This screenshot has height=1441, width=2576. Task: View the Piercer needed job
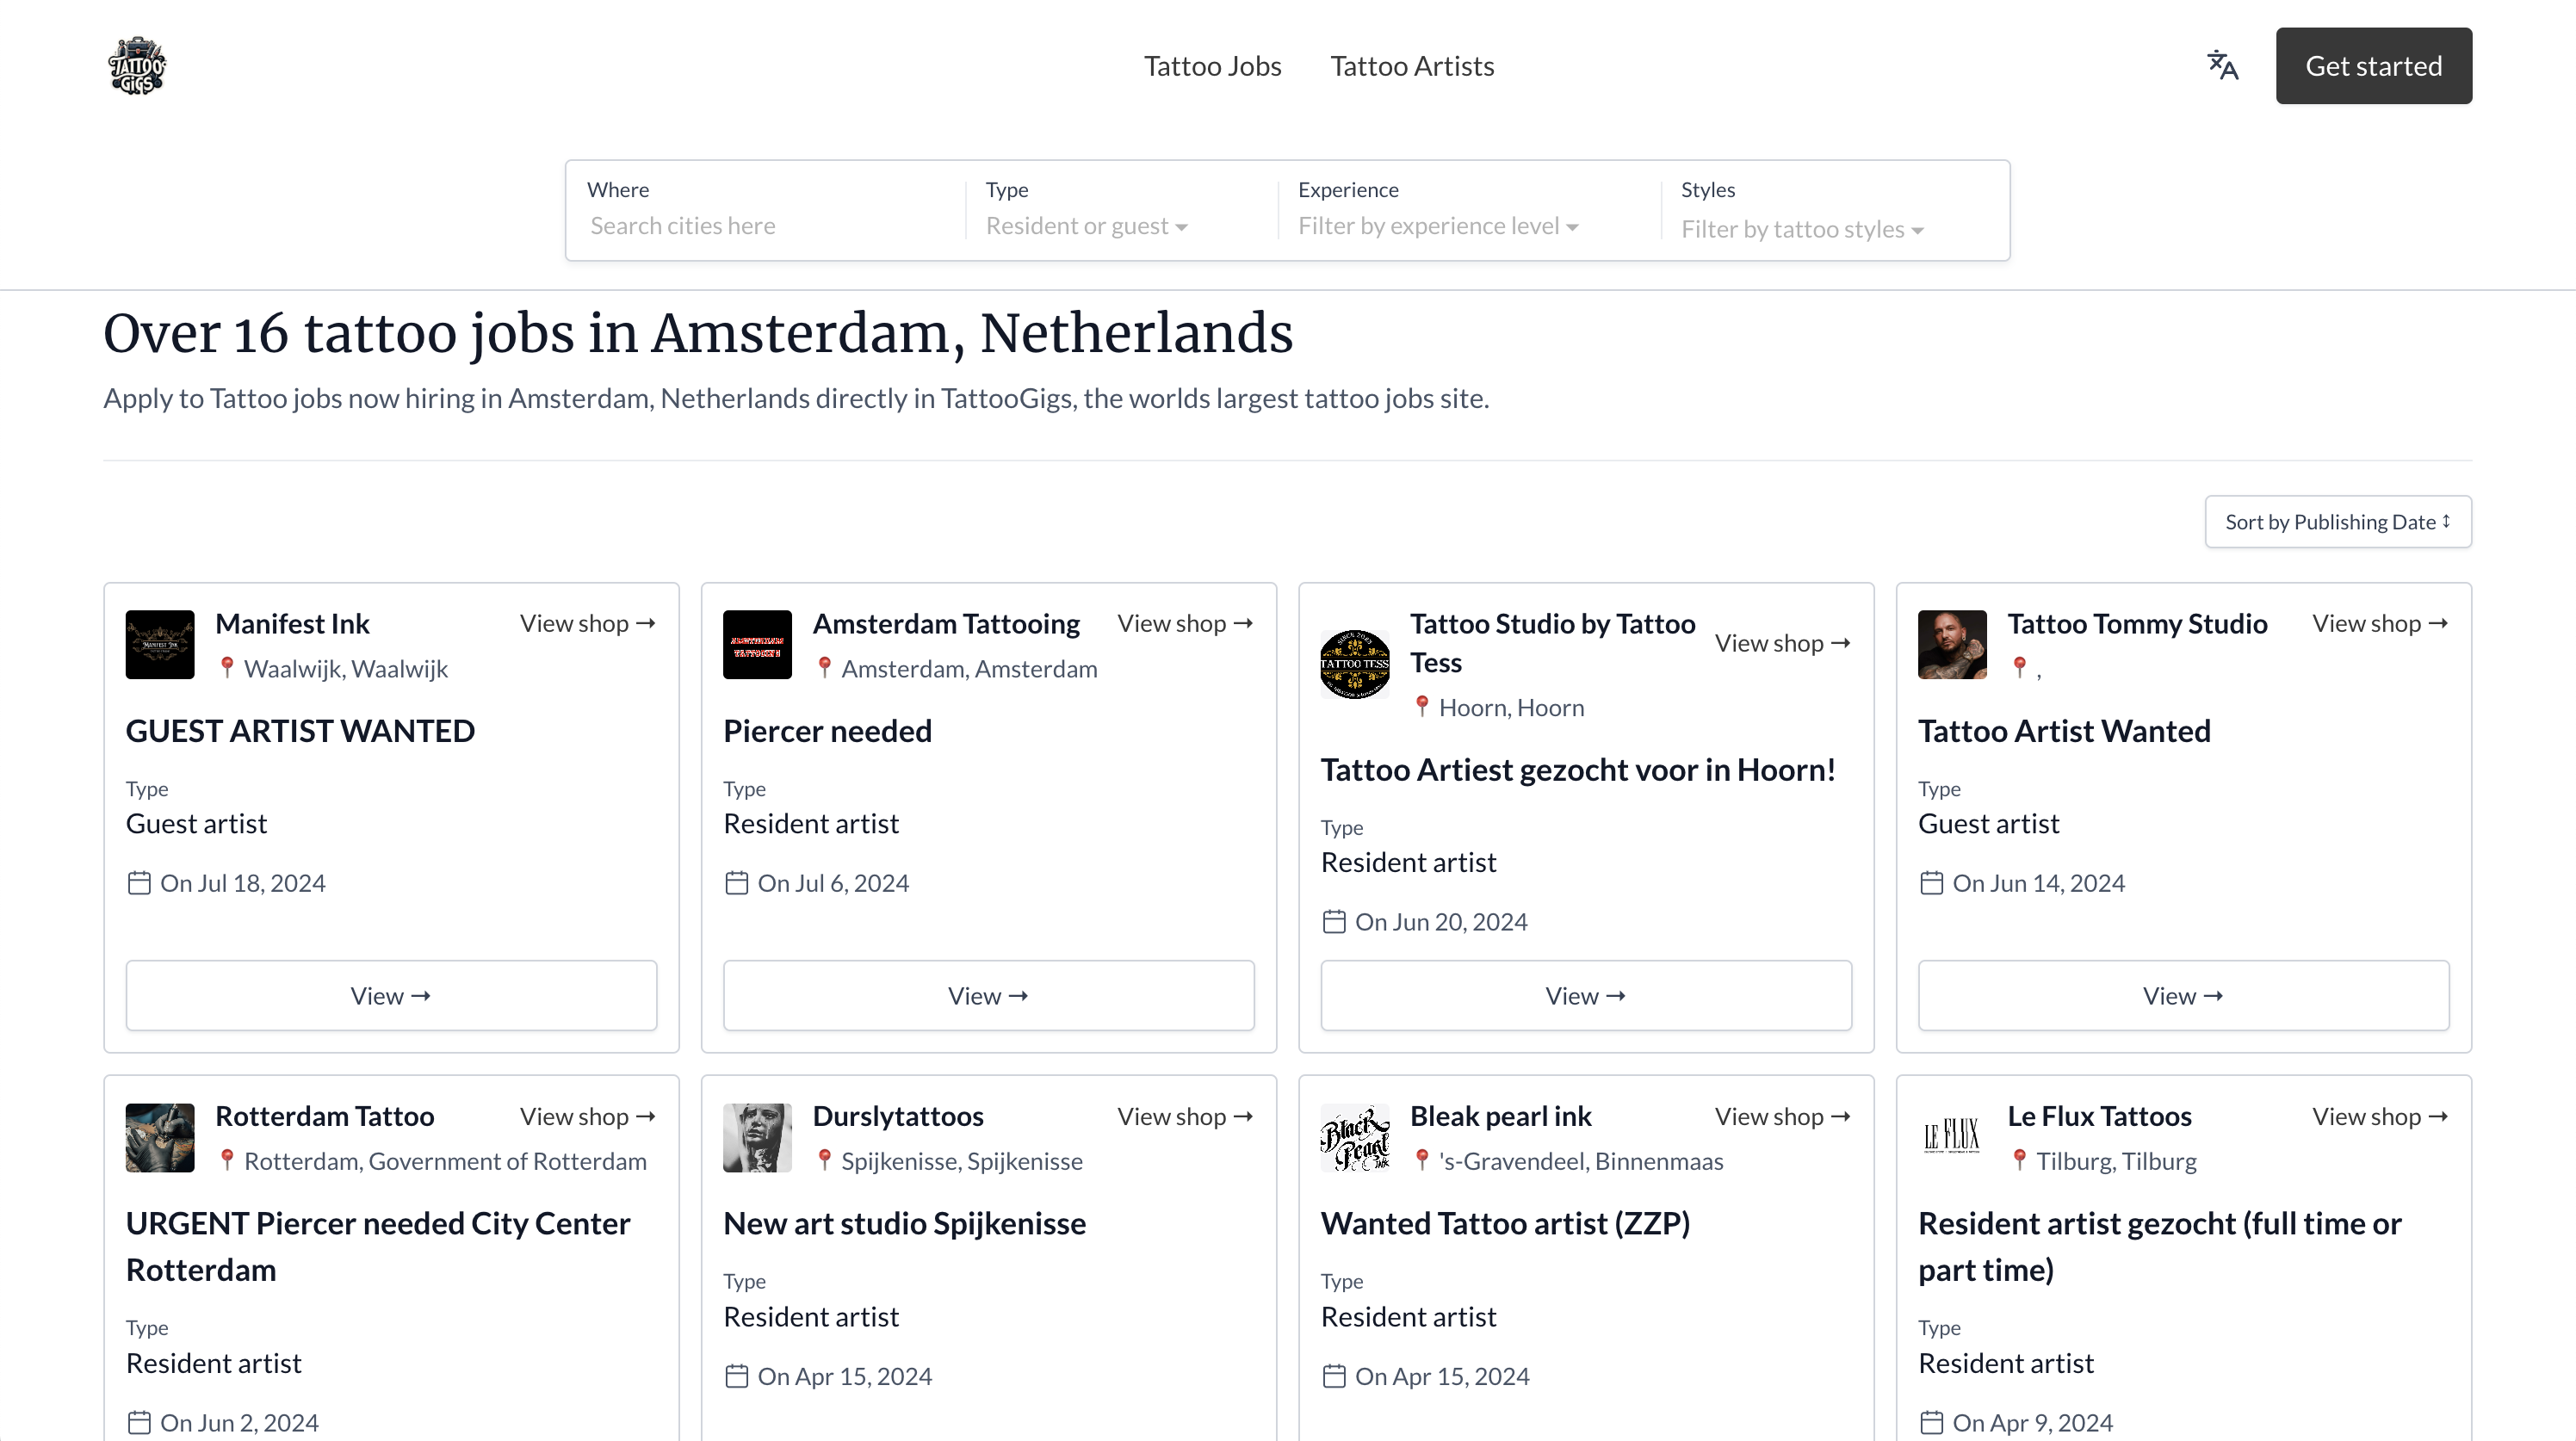point(988,996)
